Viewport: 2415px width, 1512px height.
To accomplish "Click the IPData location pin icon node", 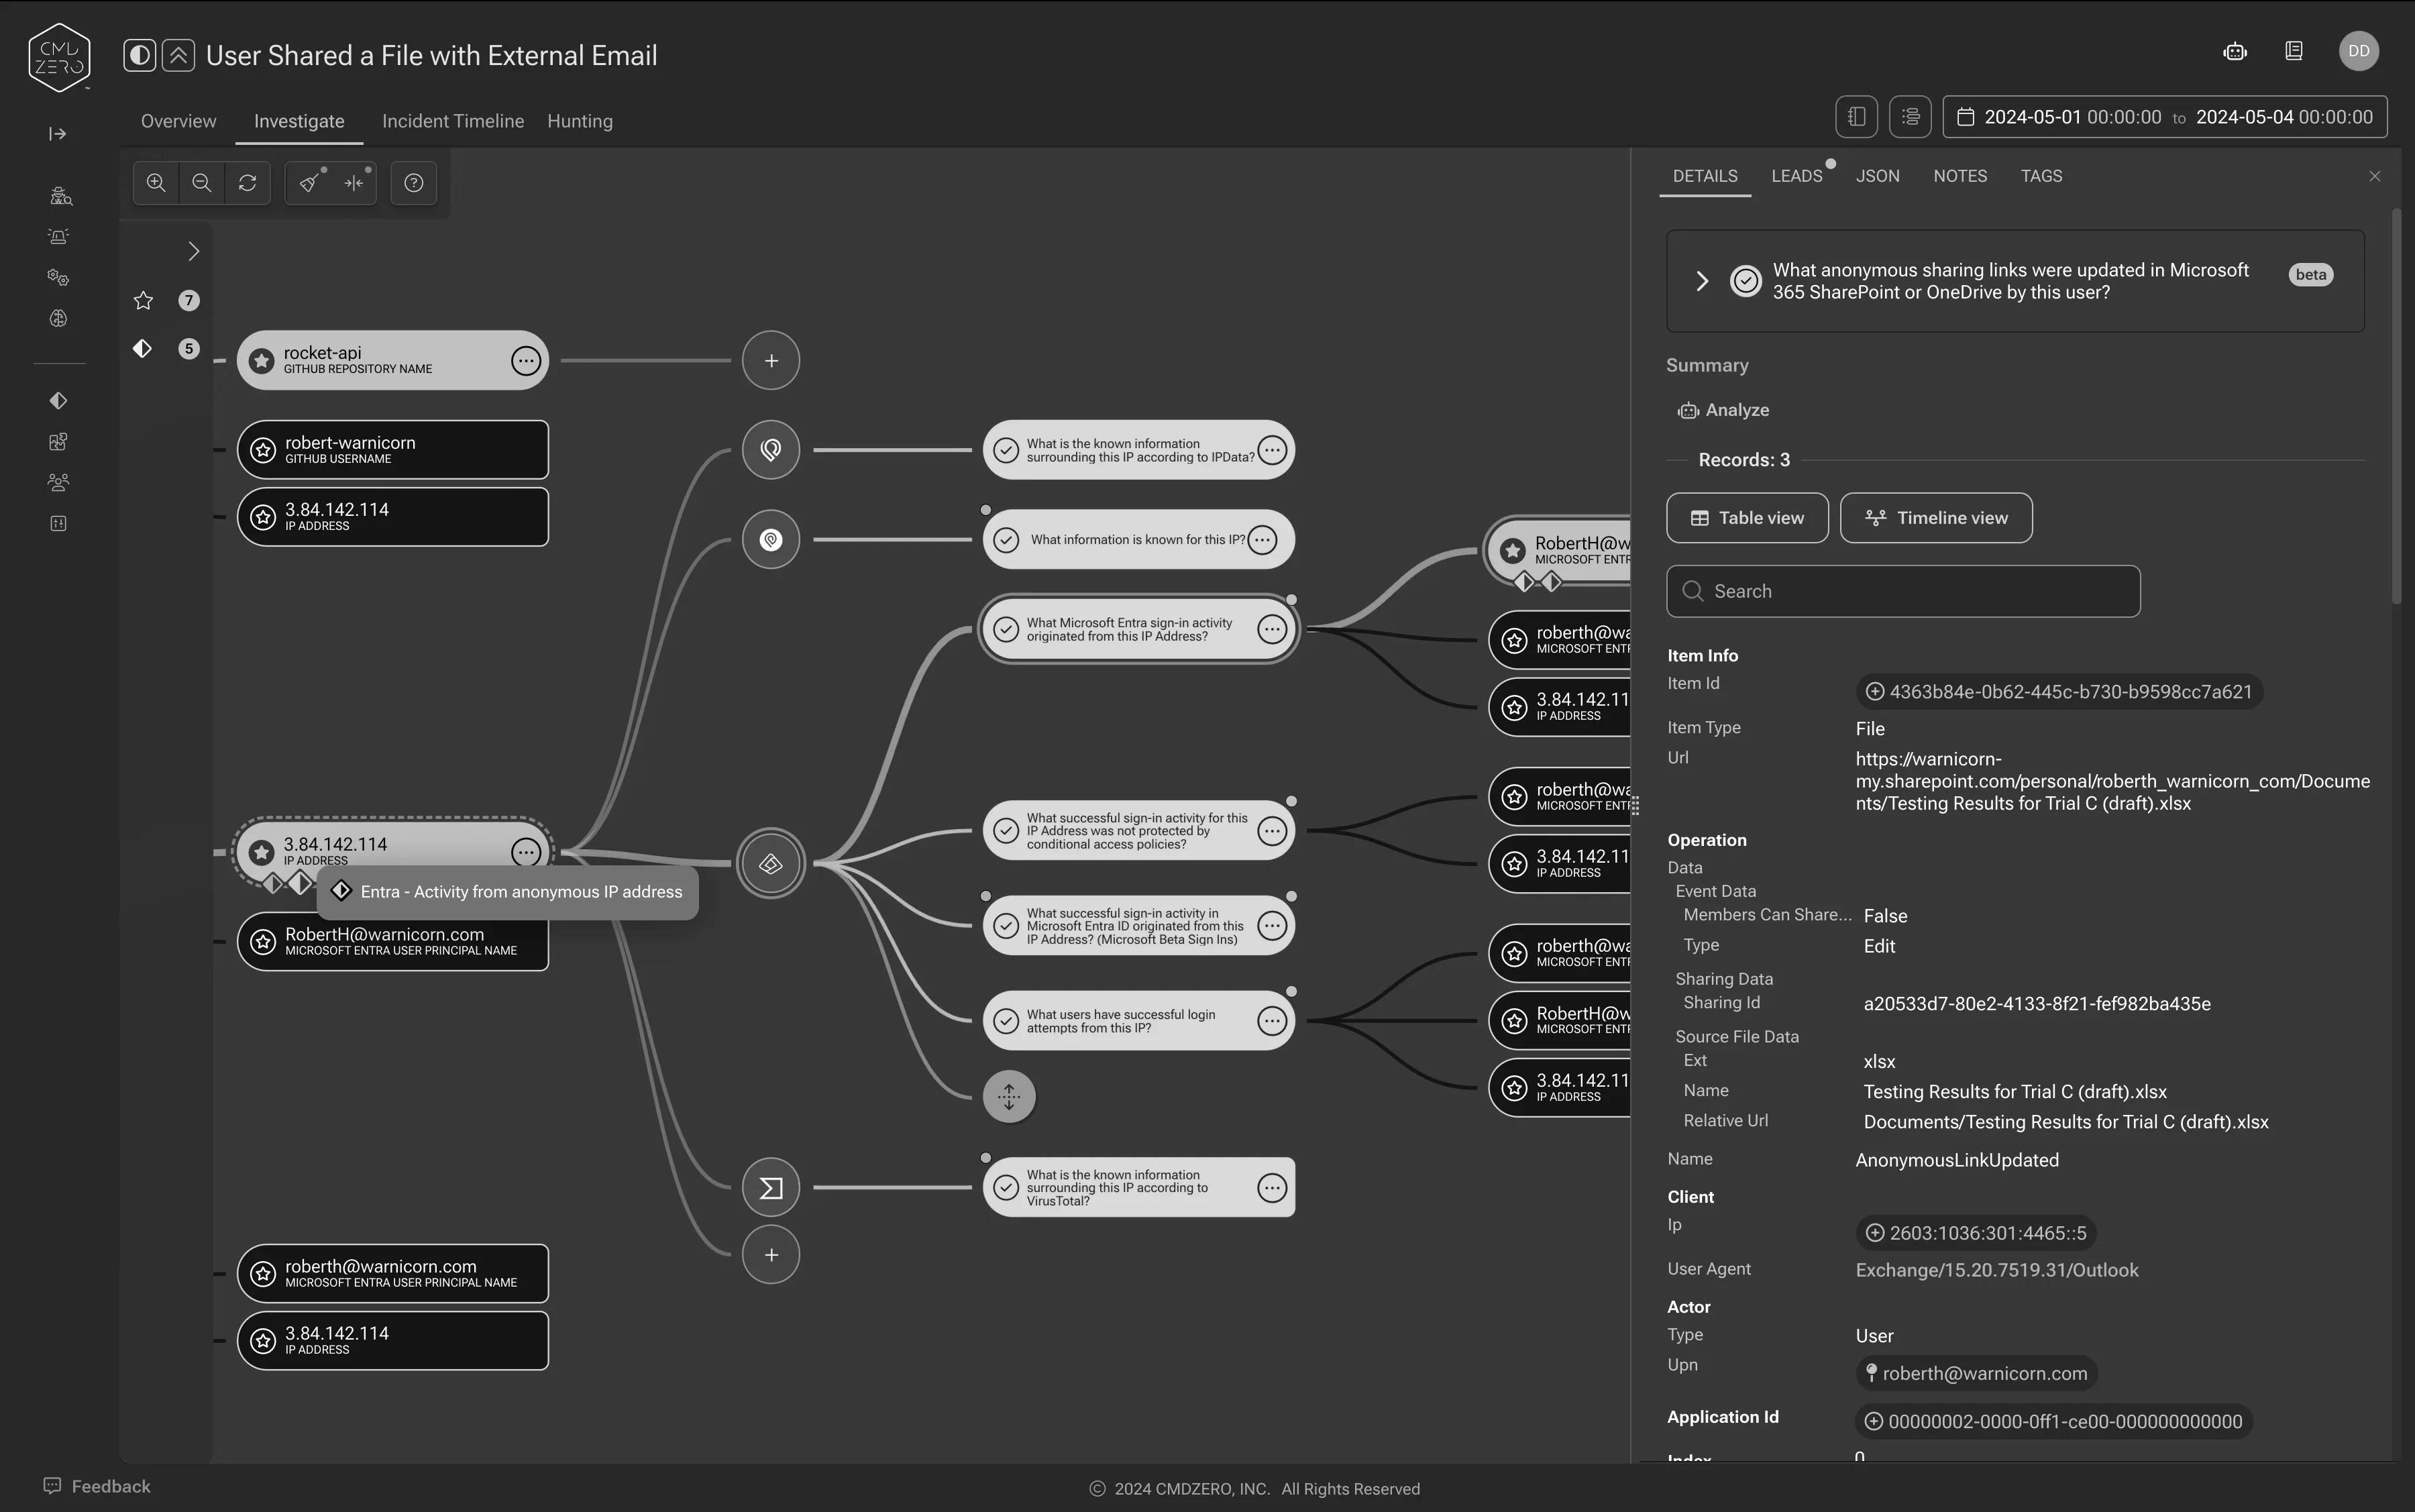I will [x=771, y=450].
